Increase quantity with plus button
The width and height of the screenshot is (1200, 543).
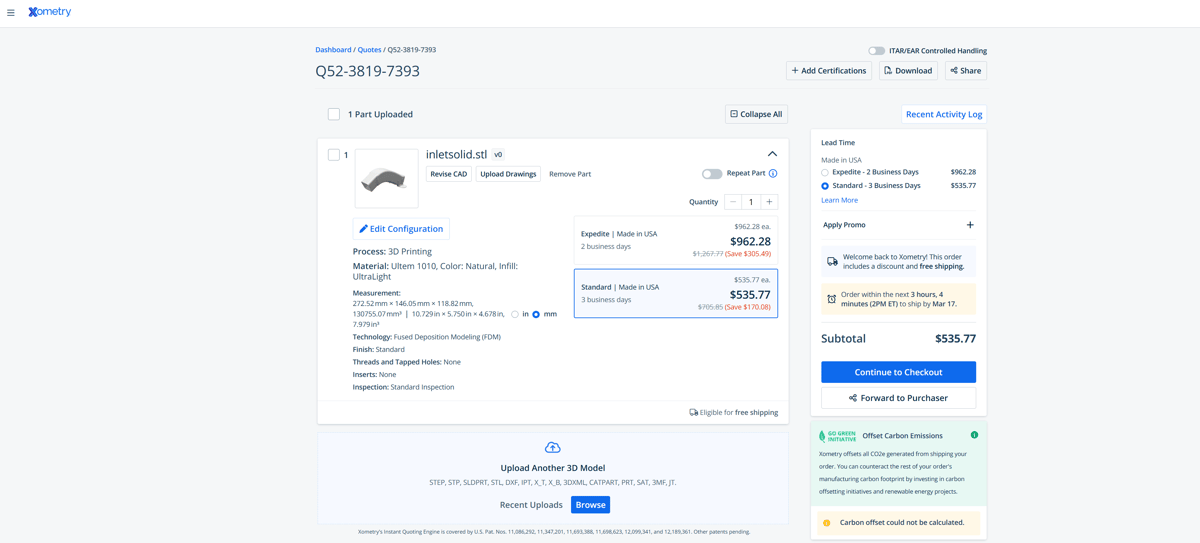tap(769, 202)
